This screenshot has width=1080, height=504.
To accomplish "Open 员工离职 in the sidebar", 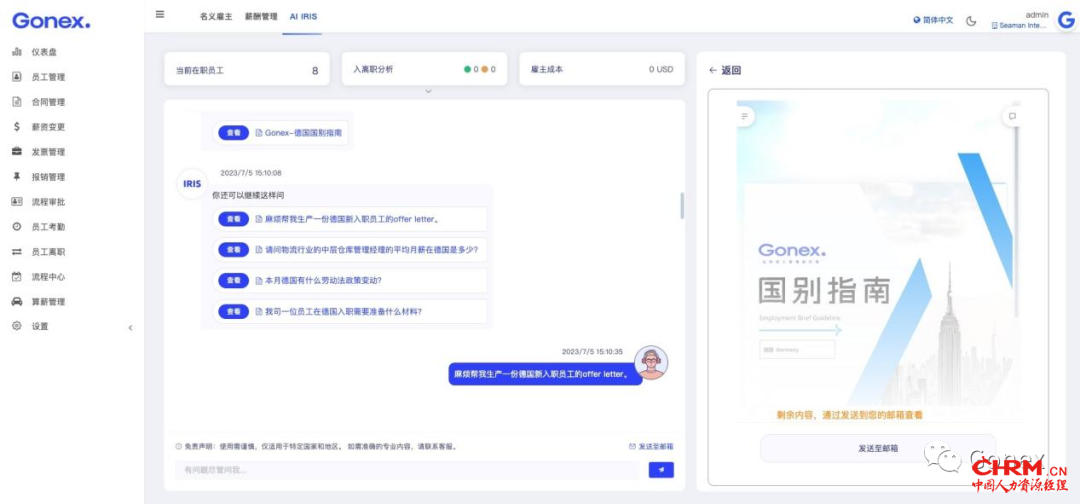I will [x=48, y=252].
